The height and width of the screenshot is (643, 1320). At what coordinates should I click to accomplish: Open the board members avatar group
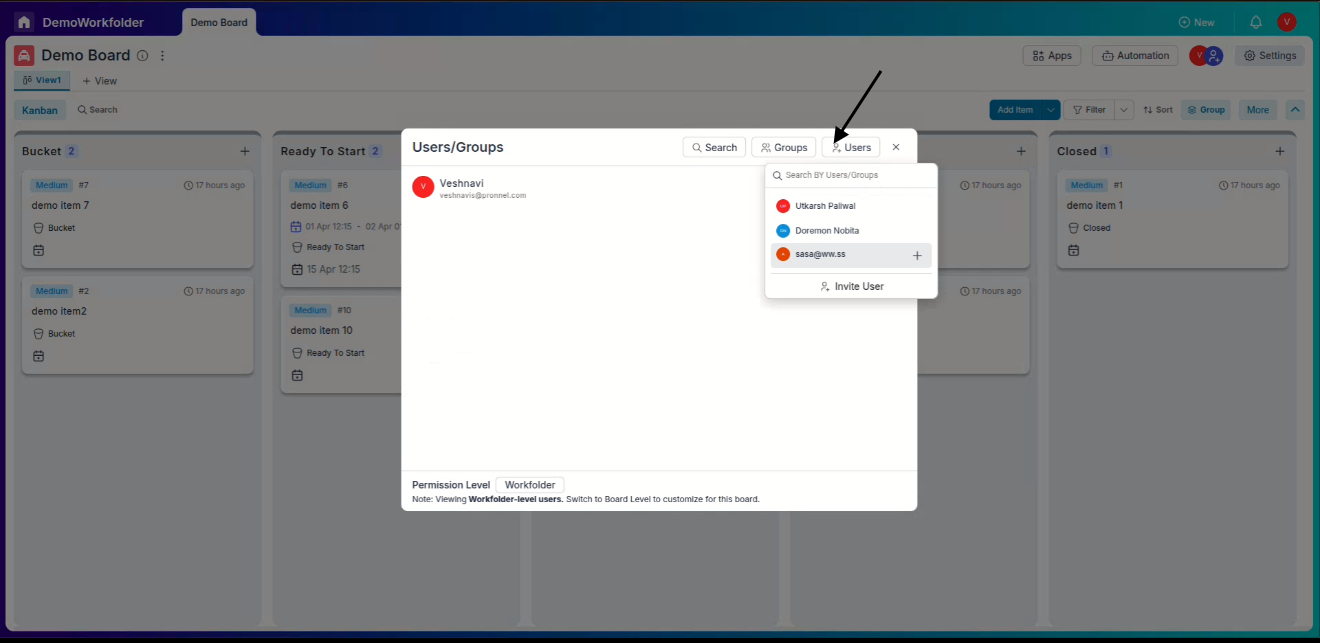(x=1206, y=56)
